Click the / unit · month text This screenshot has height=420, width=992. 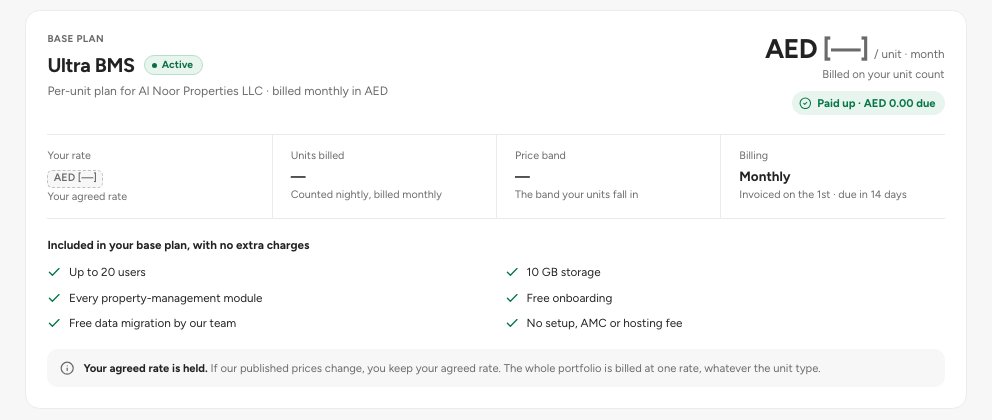(x=909, y=54)
